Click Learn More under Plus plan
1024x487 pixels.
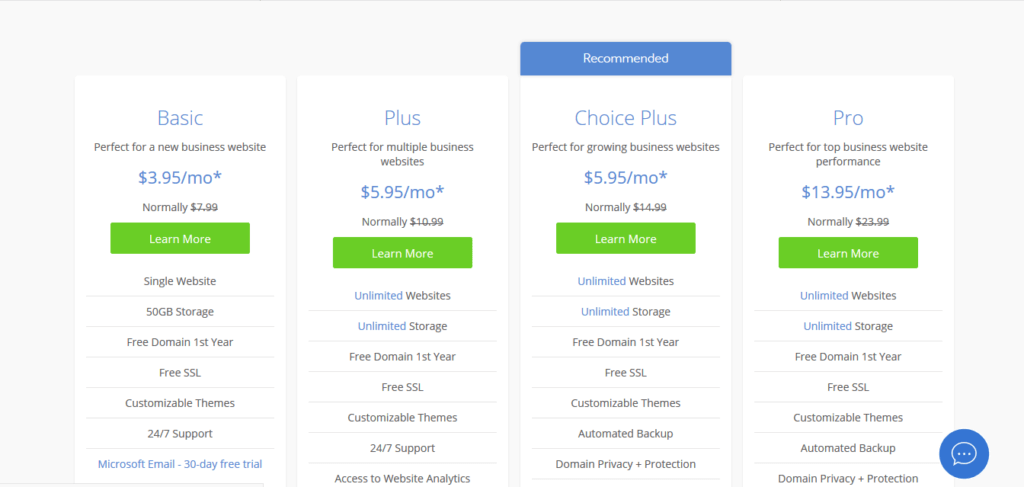pyautogui.click(x=402, y=253)
